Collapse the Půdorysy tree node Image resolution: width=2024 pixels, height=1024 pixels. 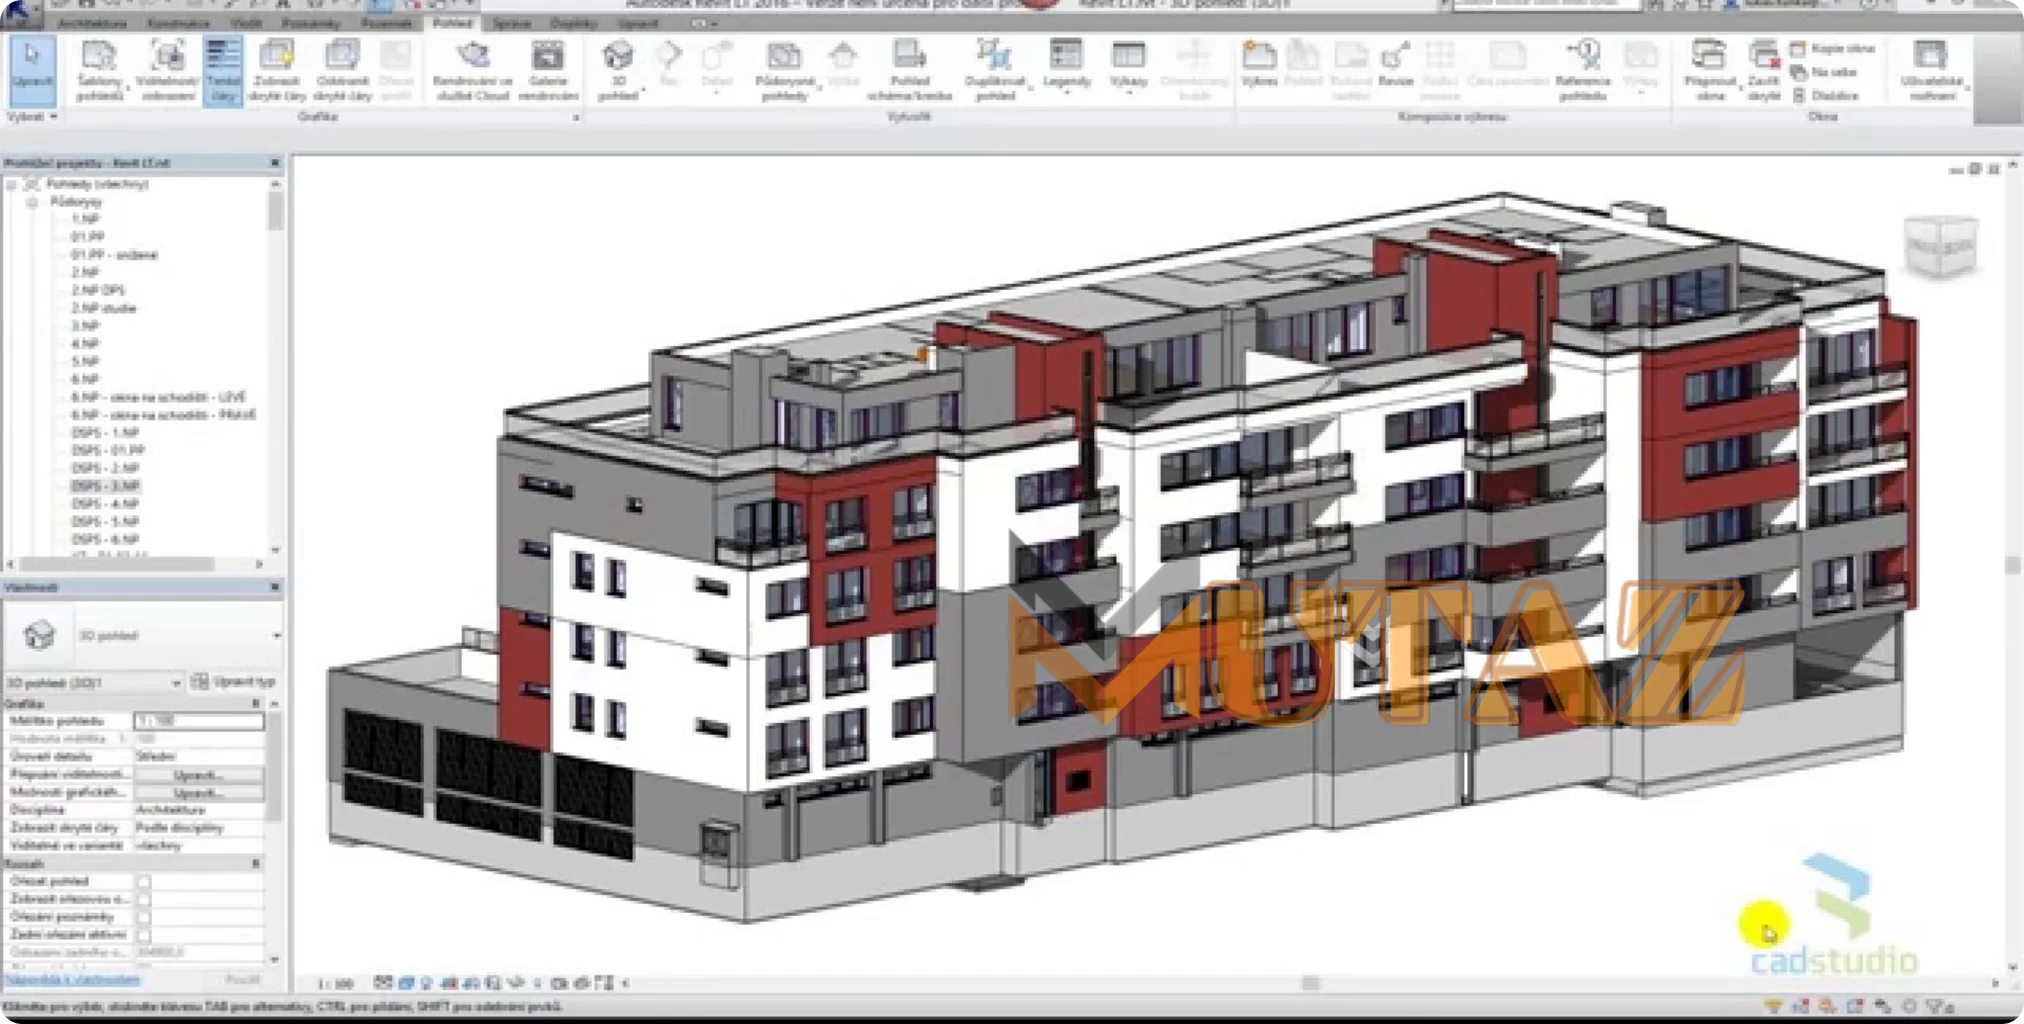[x=32, y=202]
